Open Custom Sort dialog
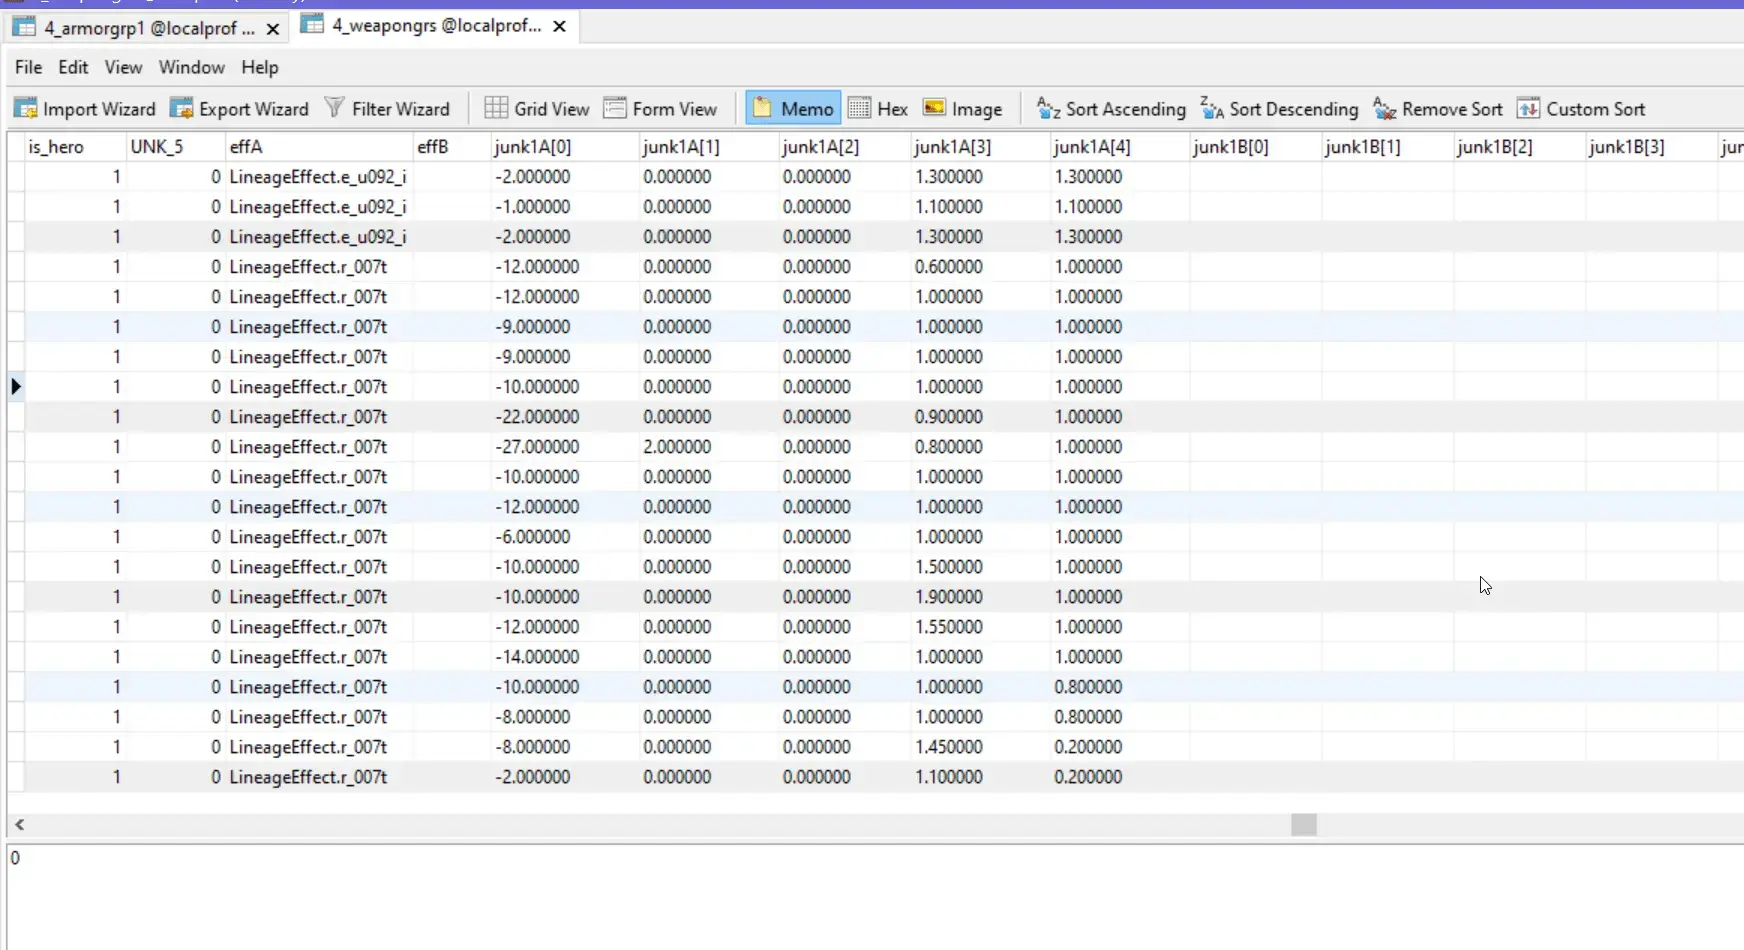This screenshot has height=950, width=1744. [1581, 109]
